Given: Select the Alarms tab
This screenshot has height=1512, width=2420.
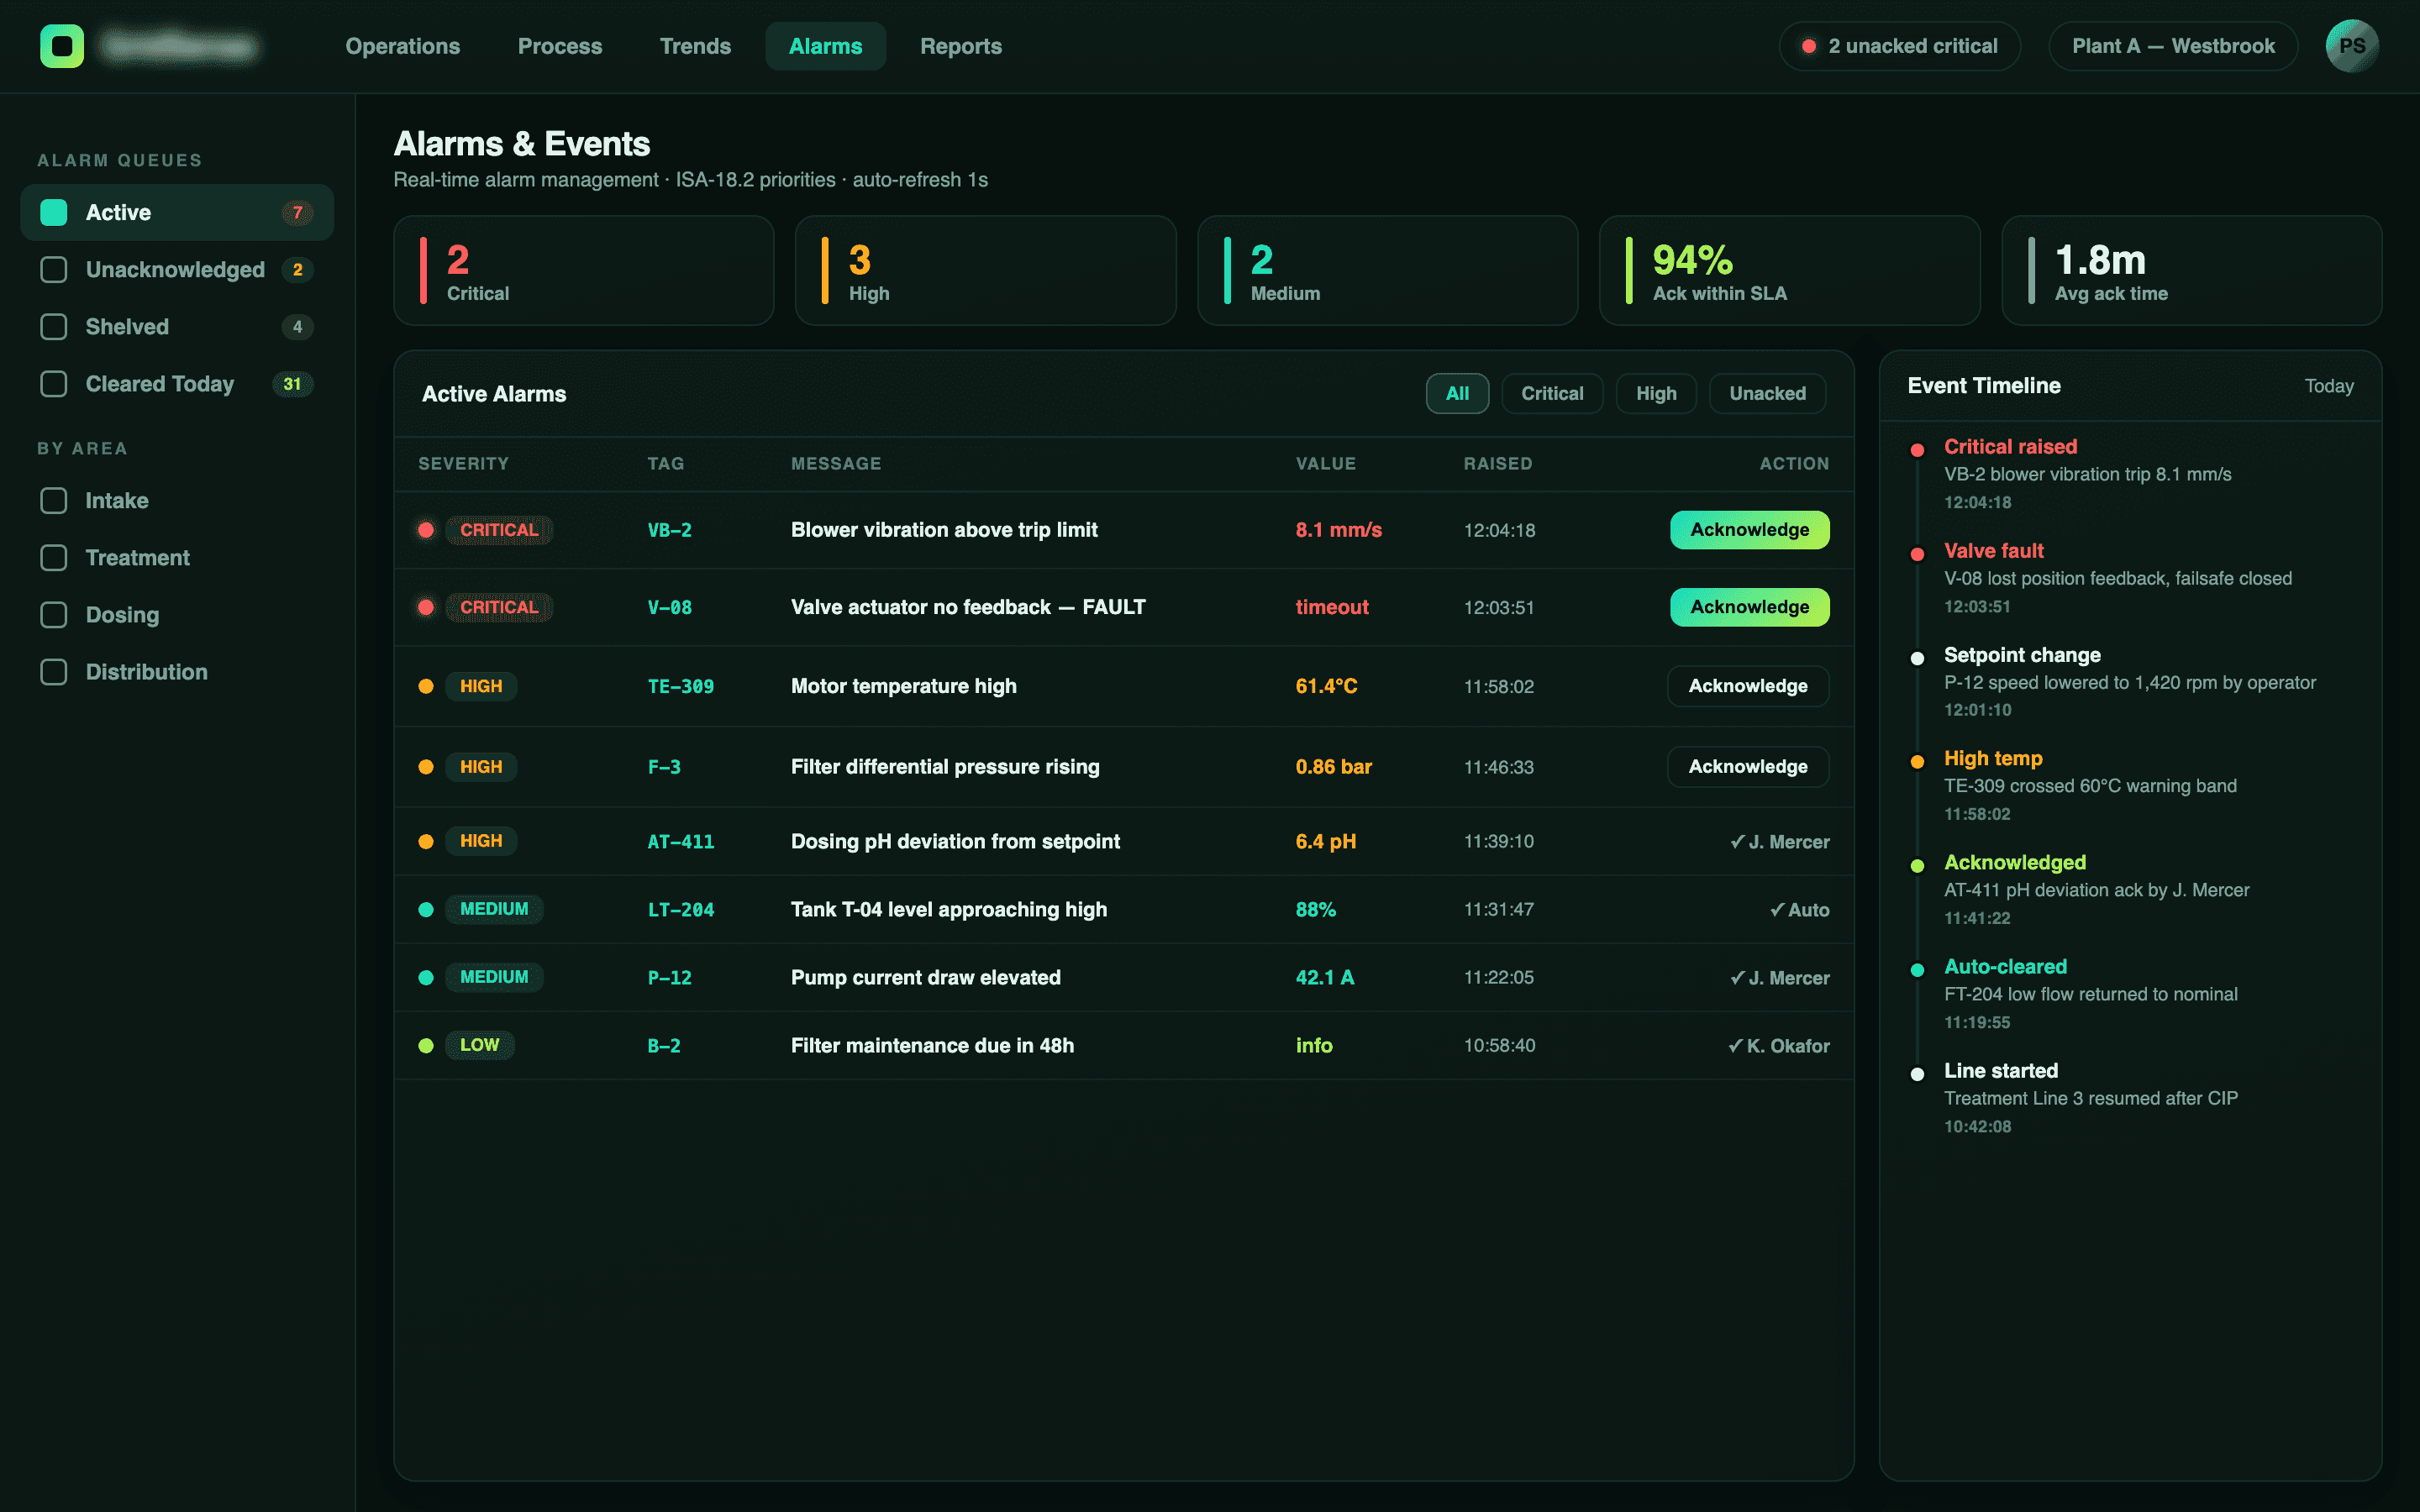Looking at the screenshot, I should click(x=825, y=46).
